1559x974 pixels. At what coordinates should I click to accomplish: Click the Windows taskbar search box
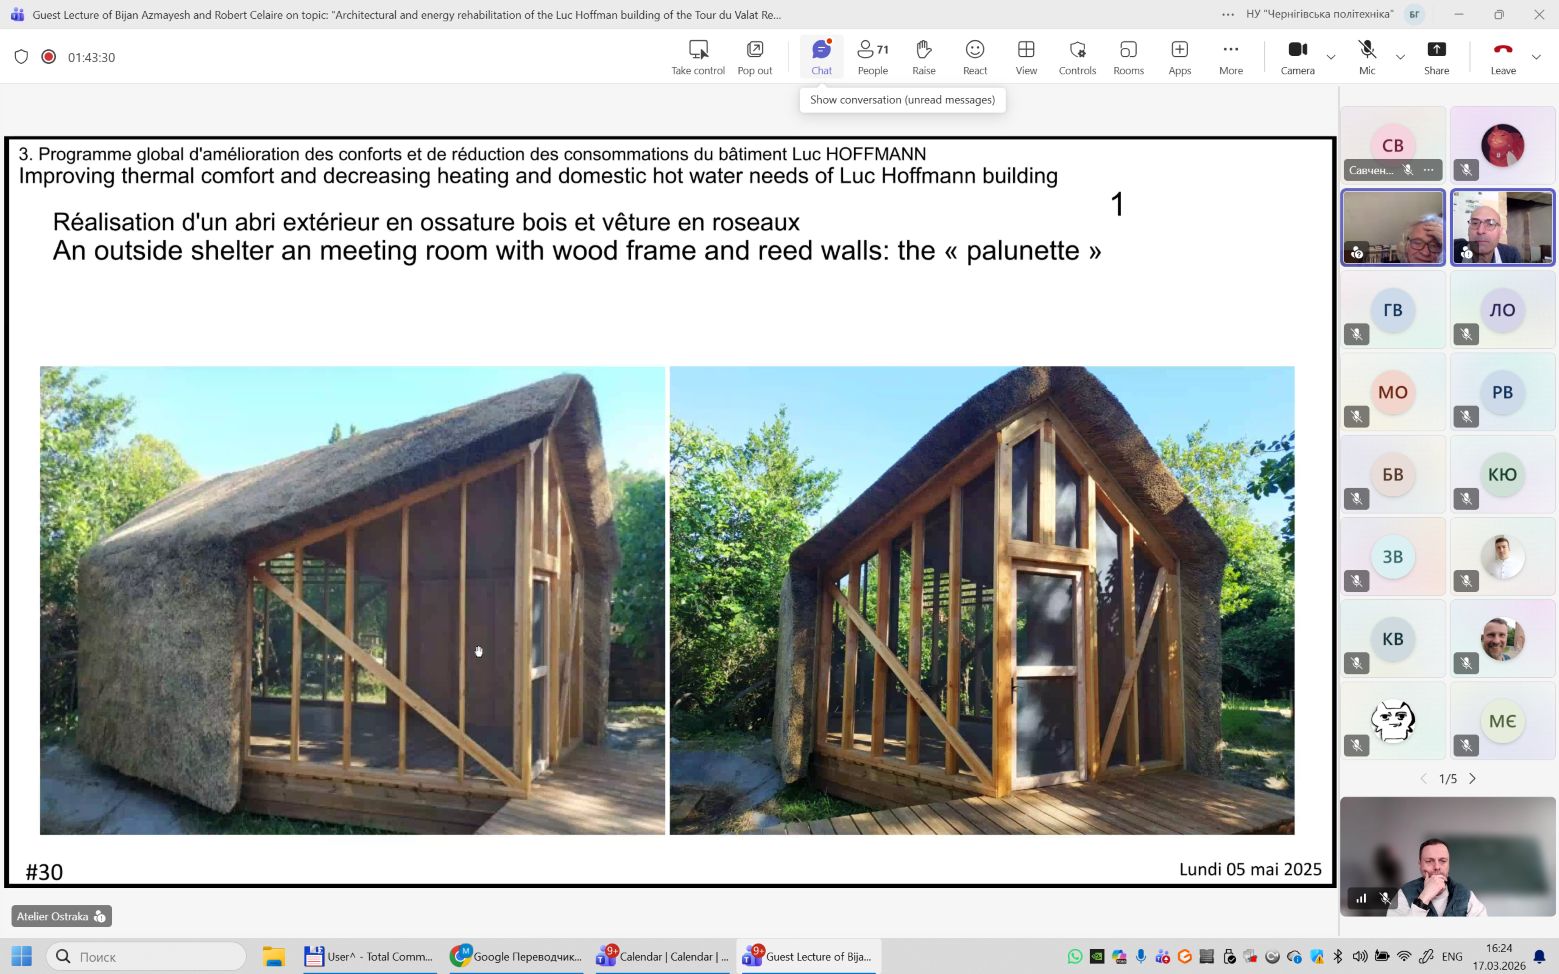(146, 957)
